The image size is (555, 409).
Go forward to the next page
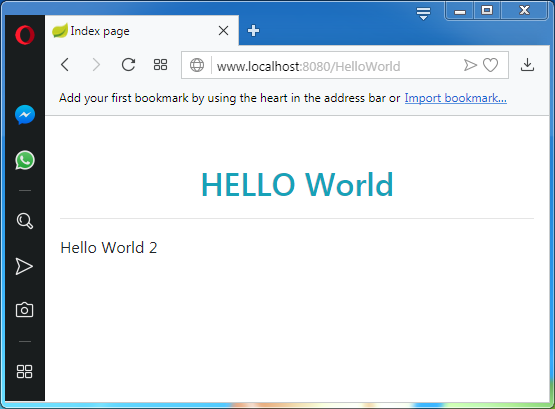(x=96, y=65)
